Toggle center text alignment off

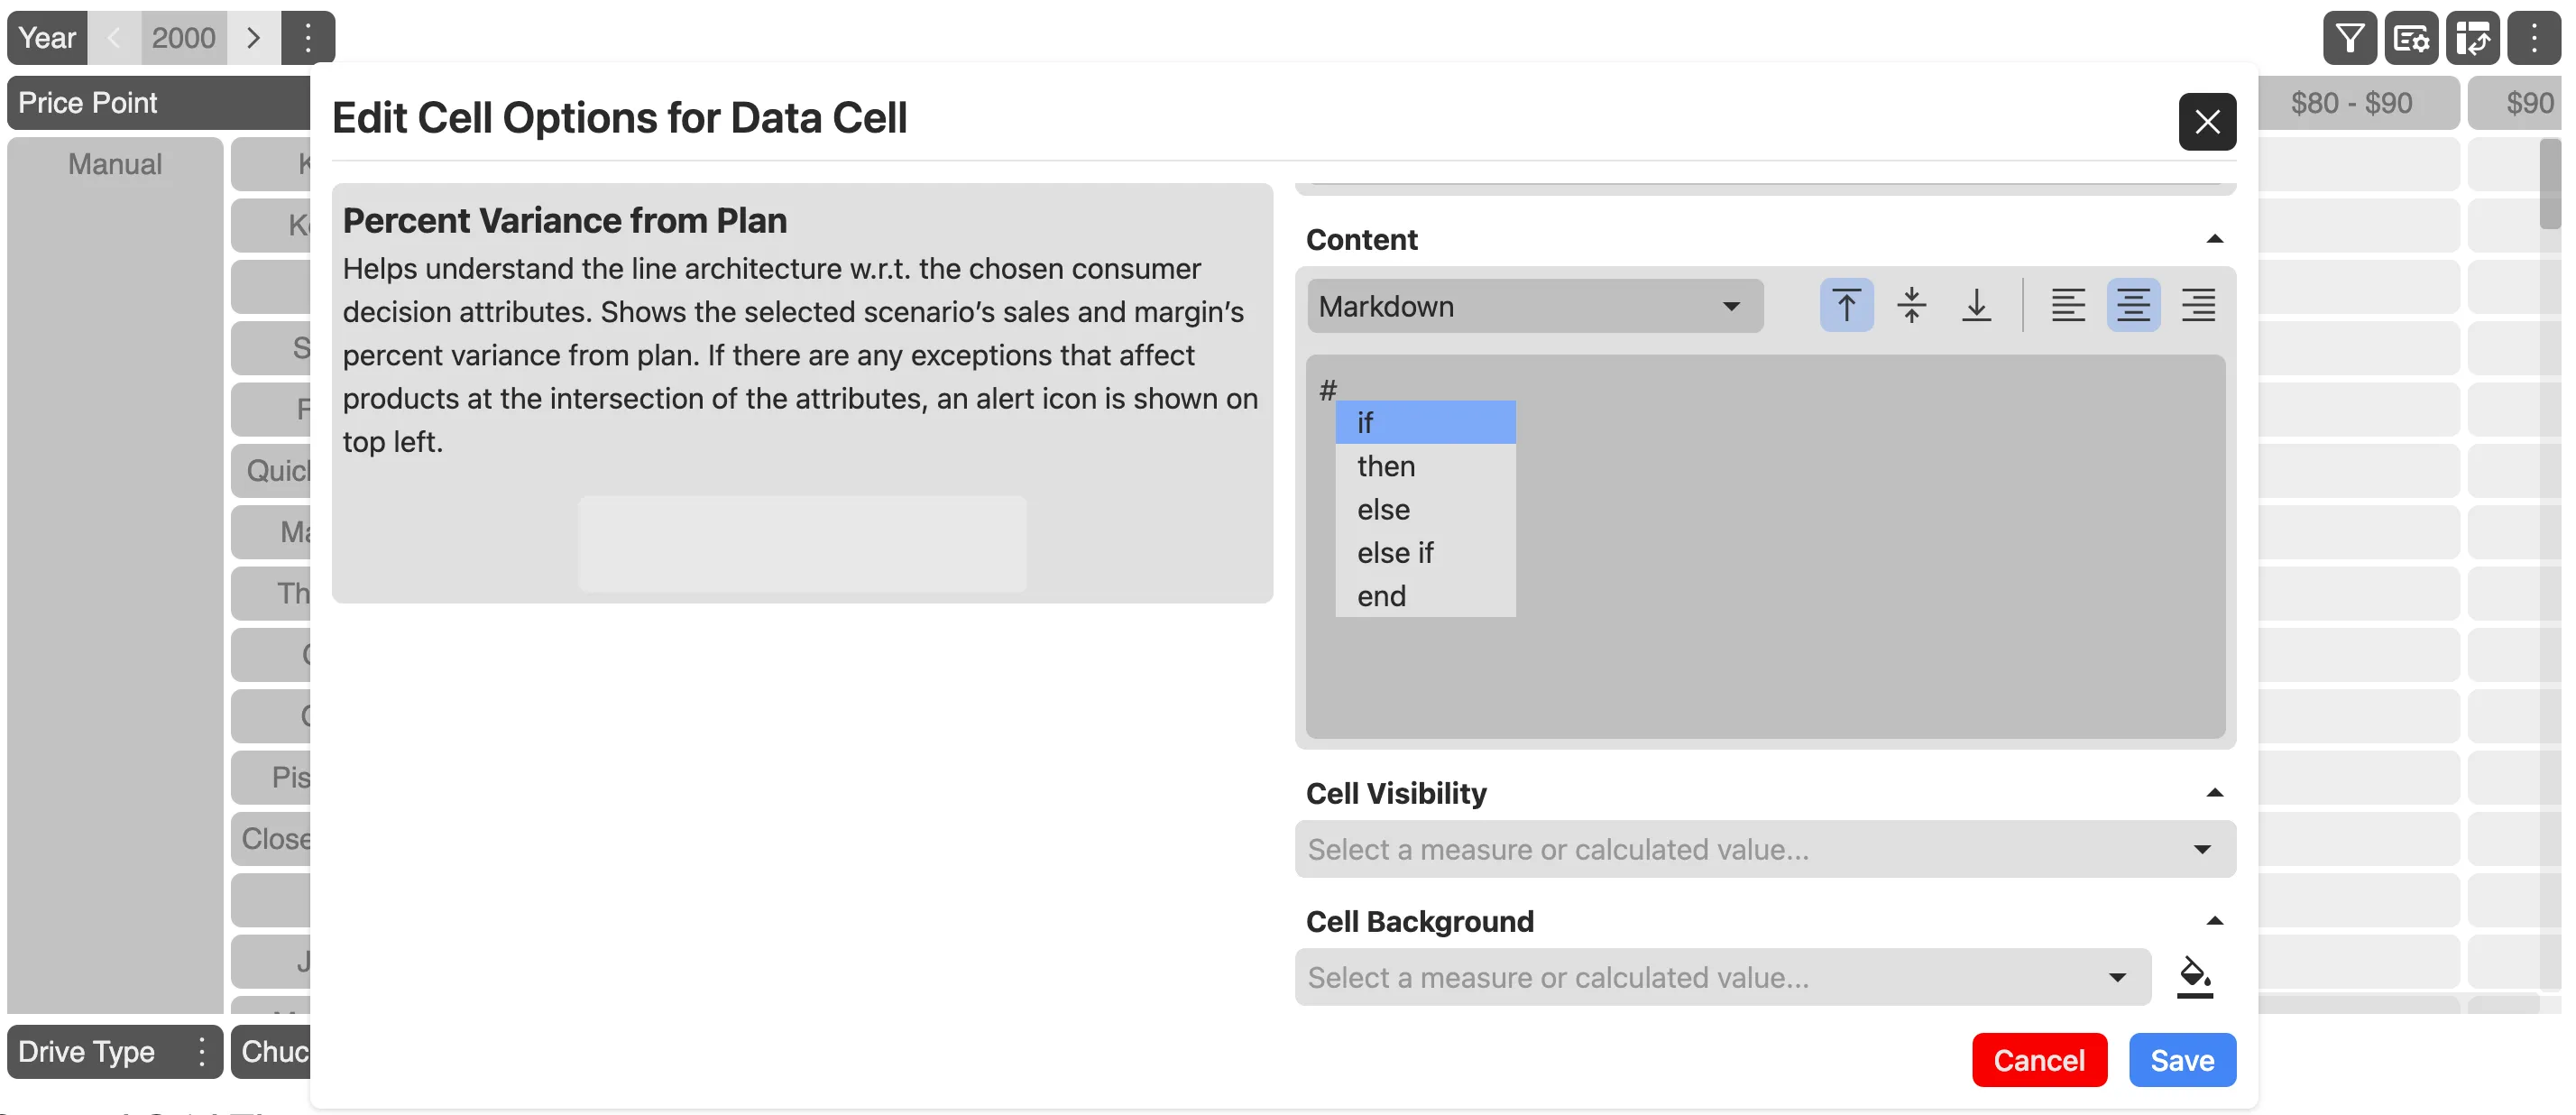pos(2133,305)
